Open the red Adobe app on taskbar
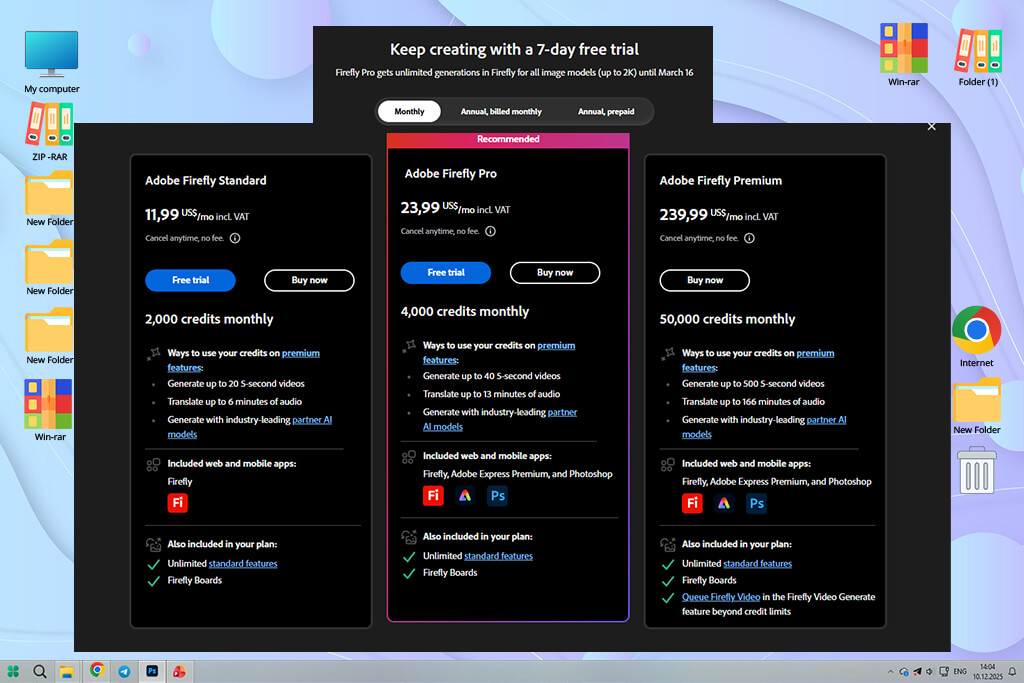The height and width of the screenshot is (683, 1024). pyautogui.click(x=179, y=671)
